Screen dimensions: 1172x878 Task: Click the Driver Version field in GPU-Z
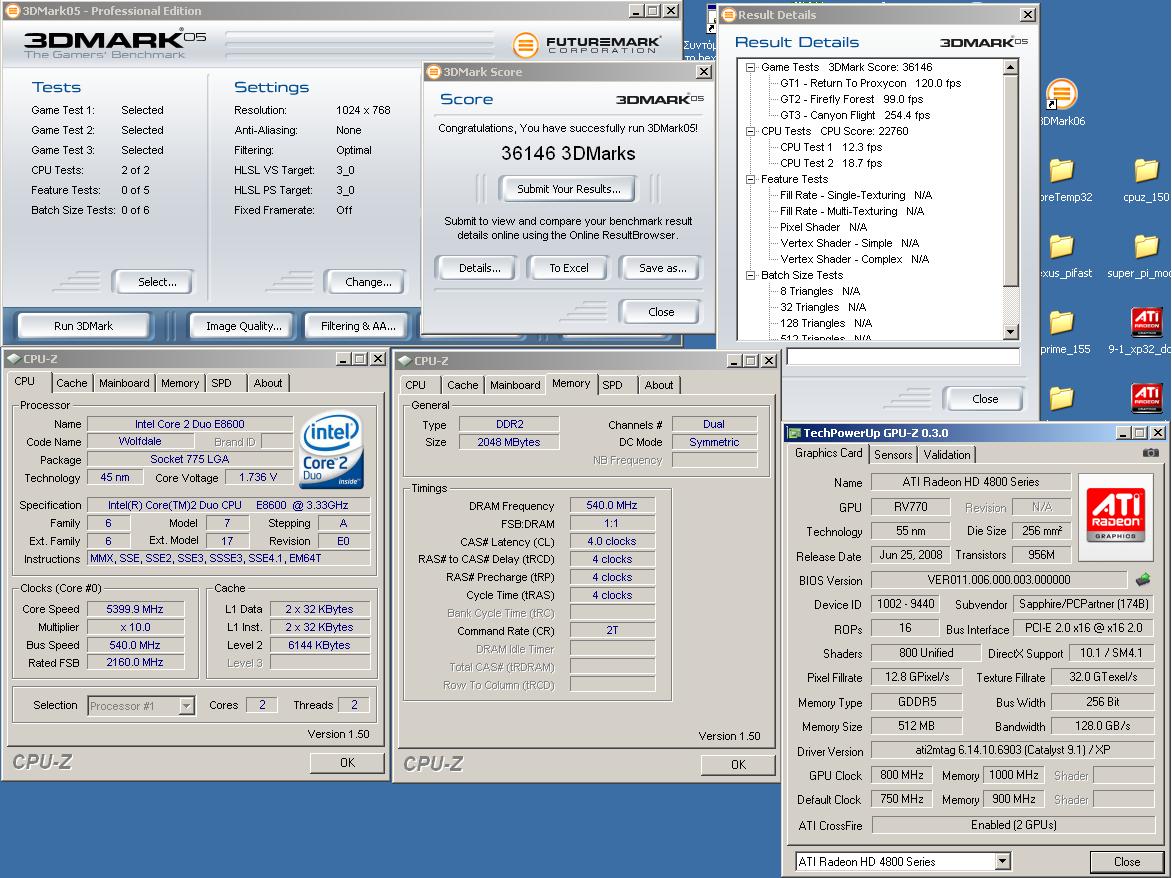tap(1012, 749)
